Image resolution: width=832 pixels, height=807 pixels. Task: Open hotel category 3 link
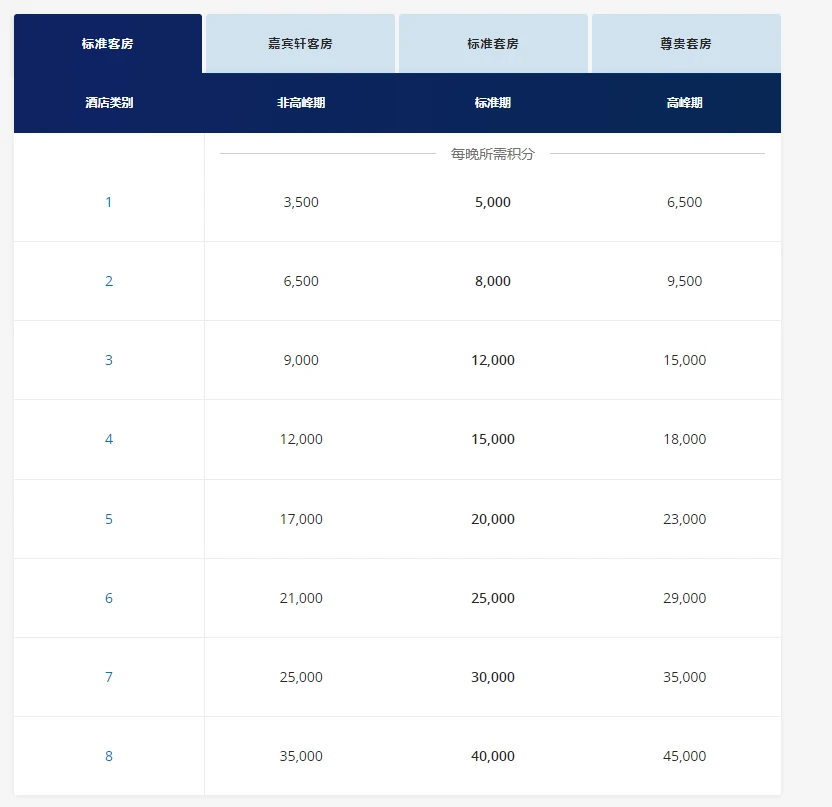coord(109,360)
